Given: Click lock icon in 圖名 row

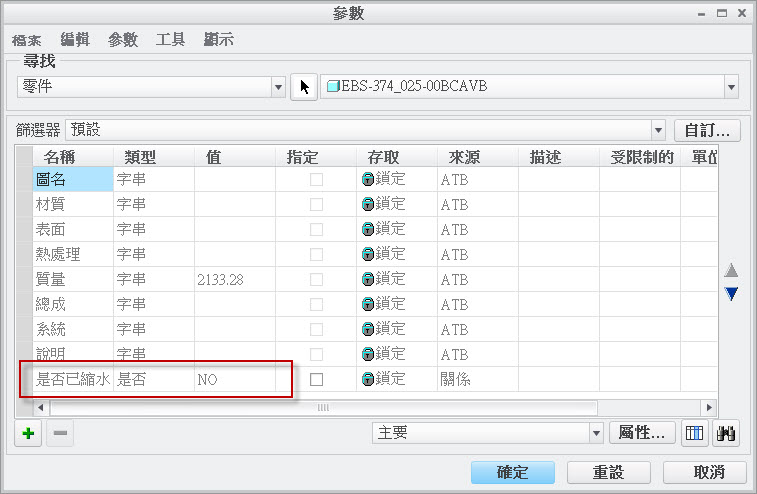Looking at the screenshot, I should tap(368, 179).
